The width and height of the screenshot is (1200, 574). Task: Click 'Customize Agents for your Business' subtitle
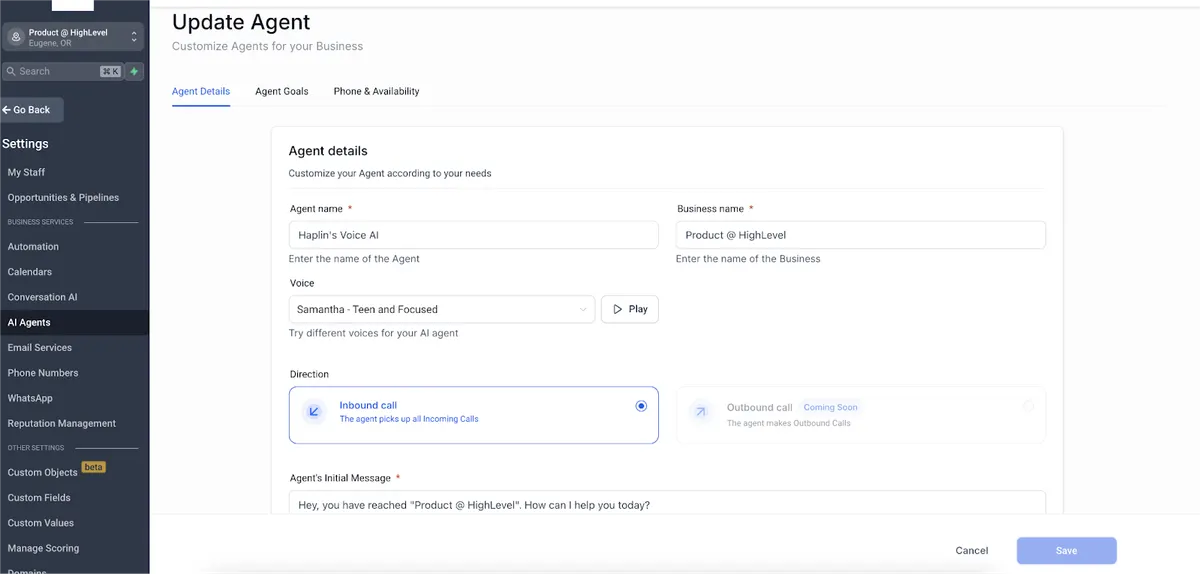[x=267, y=46]
